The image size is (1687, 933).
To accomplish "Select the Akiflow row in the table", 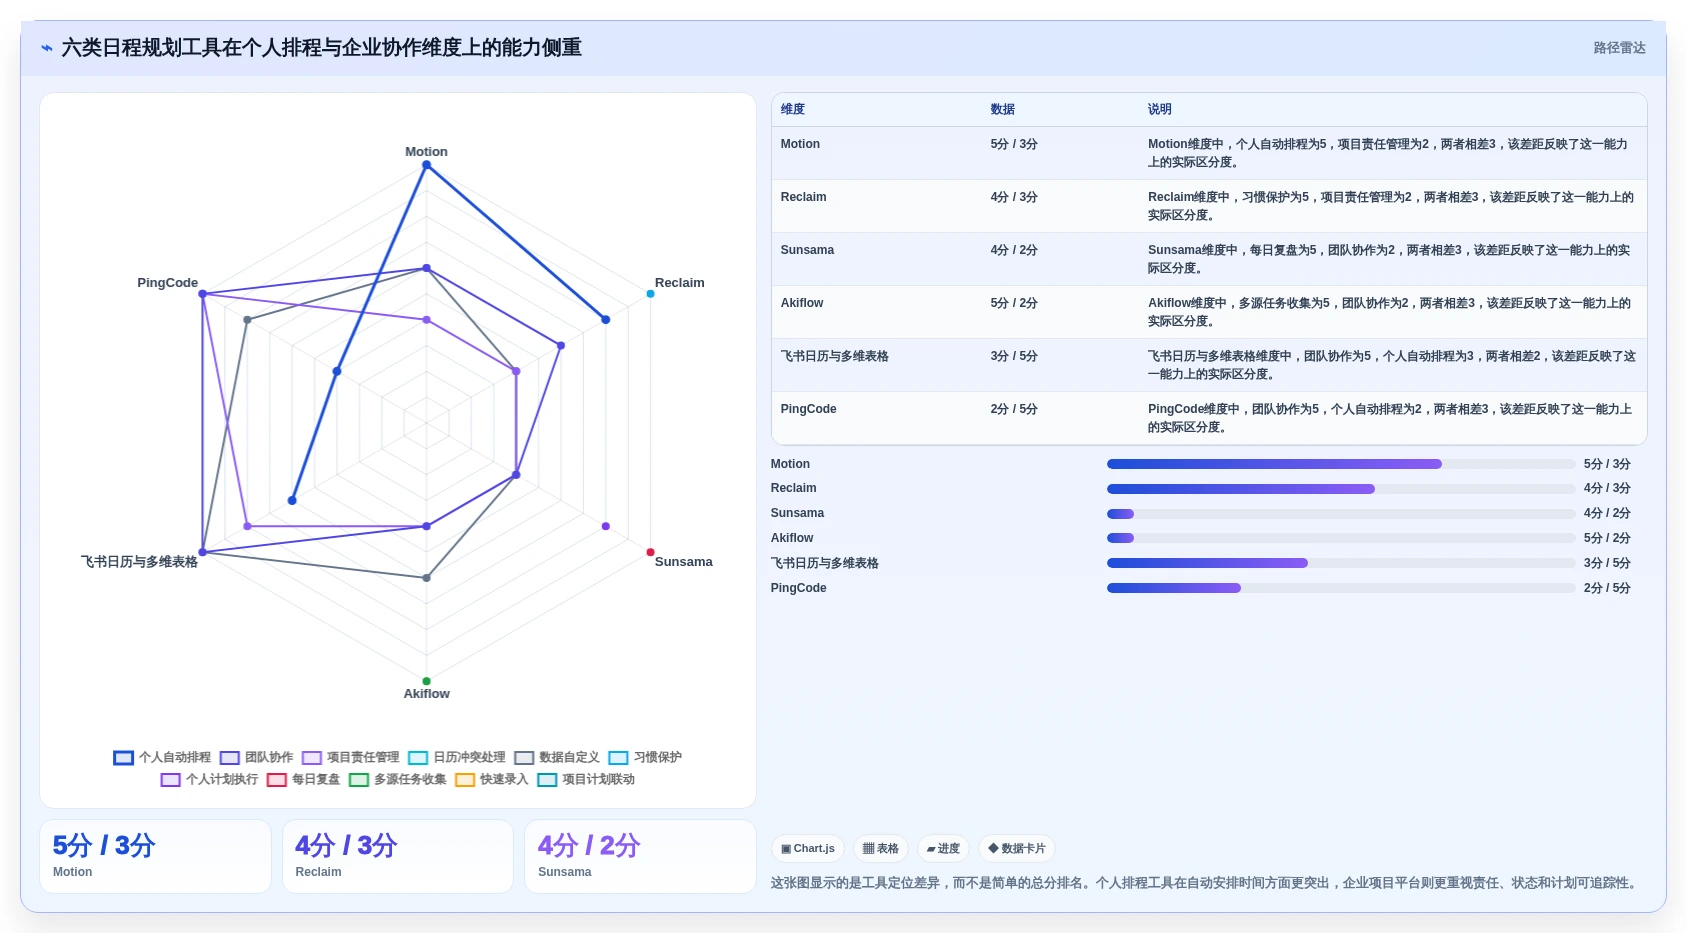I will [1209, 312].
